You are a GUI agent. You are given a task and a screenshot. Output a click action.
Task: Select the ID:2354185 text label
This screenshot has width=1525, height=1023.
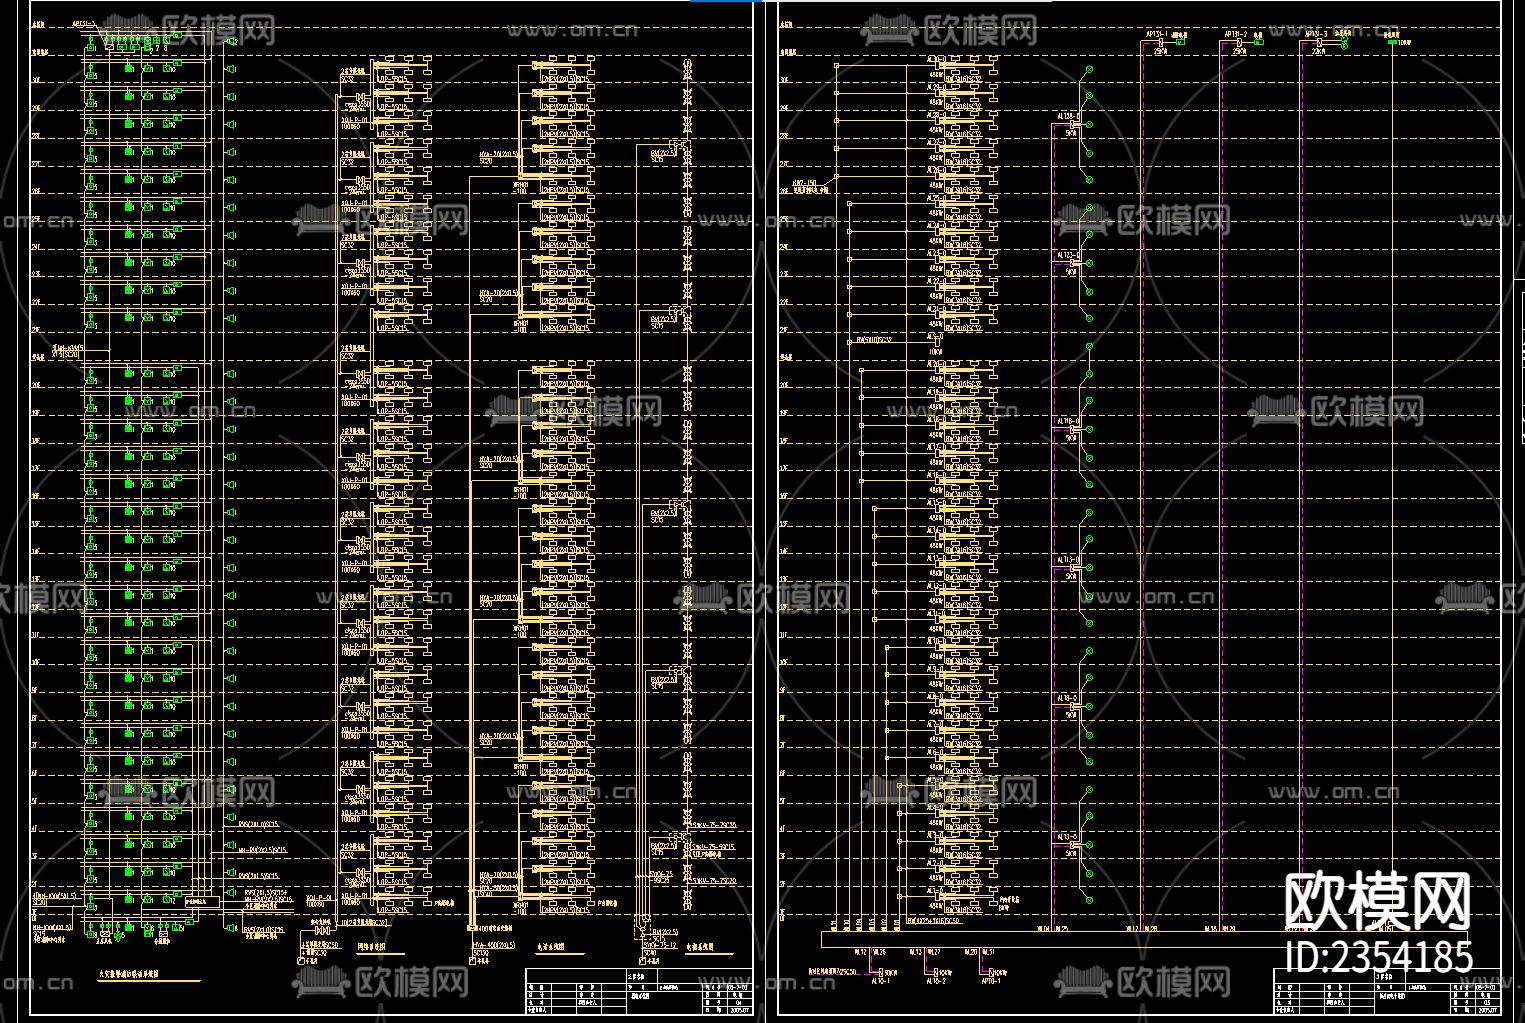pos(1377,957)
